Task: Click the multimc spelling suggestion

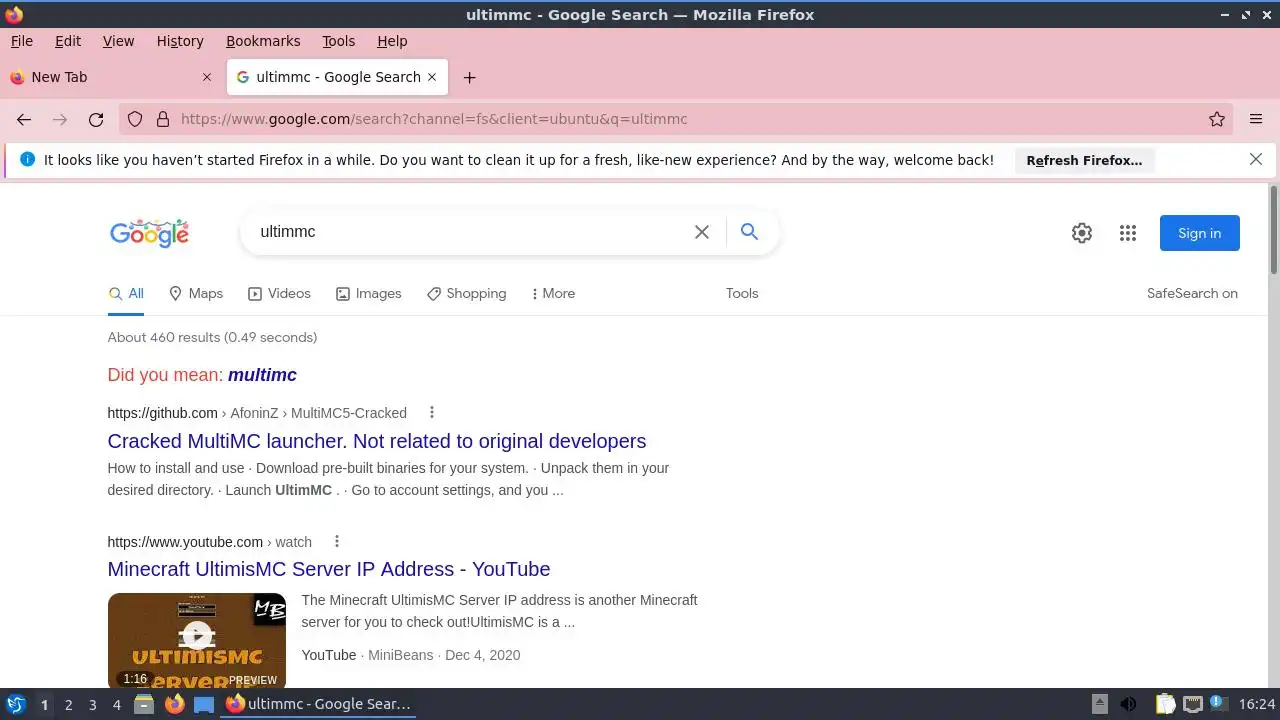Action: [x=262, y=375]
